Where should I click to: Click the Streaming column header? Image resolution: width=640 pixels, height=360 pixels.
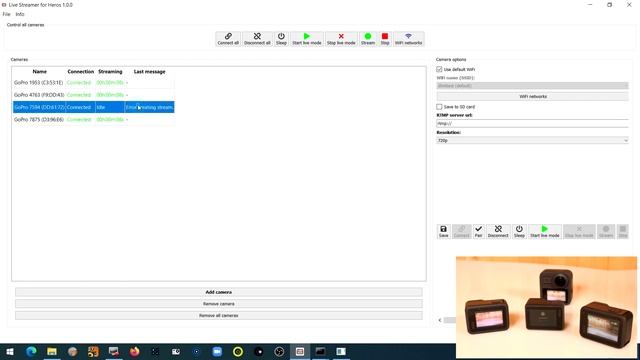point(110,71)
